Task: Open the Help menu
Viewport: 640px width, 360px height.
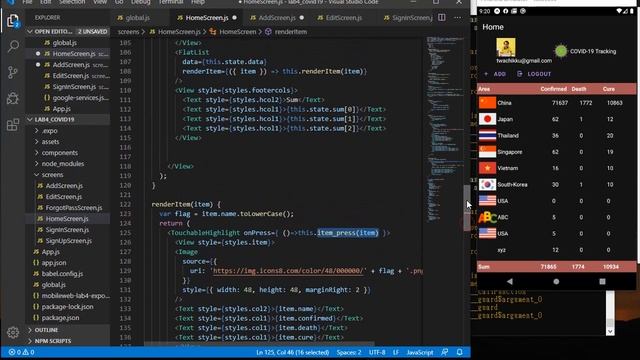Action: tap(198, 2)
